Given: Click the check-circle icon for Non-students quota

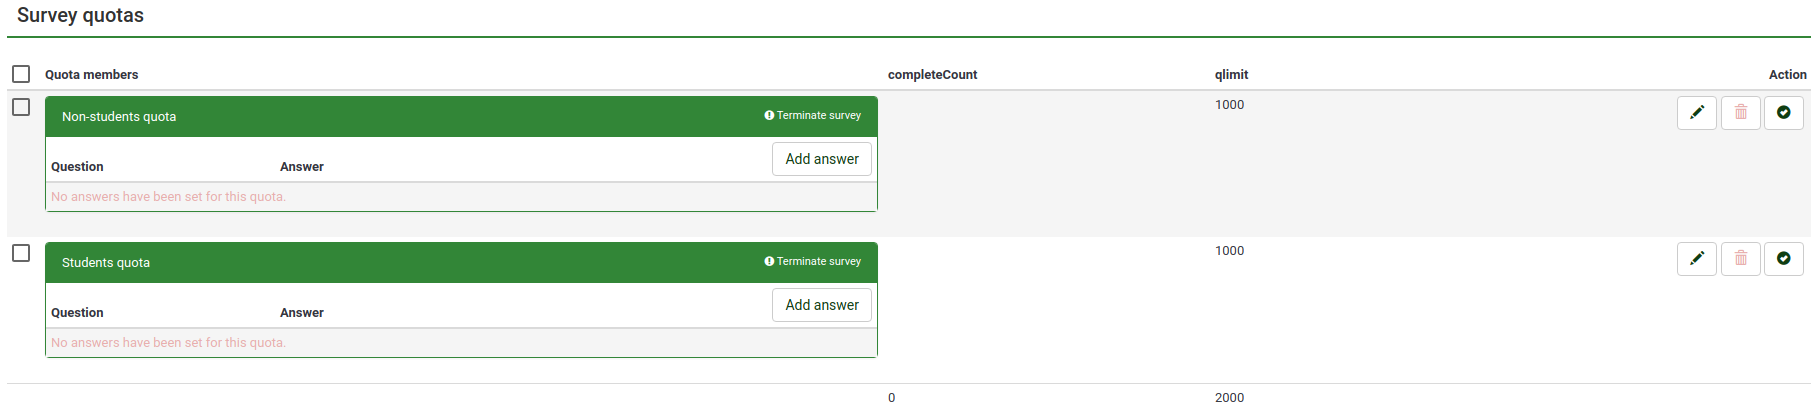Looking at the screenshot, I should [1783, 113].
